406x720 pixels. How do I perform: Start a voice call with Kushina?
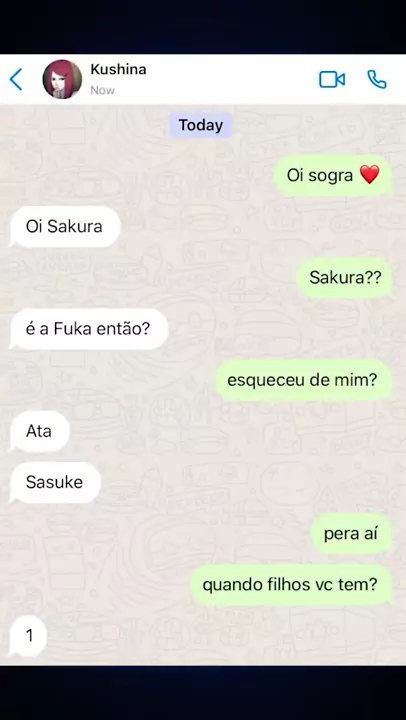pos(377,79)
